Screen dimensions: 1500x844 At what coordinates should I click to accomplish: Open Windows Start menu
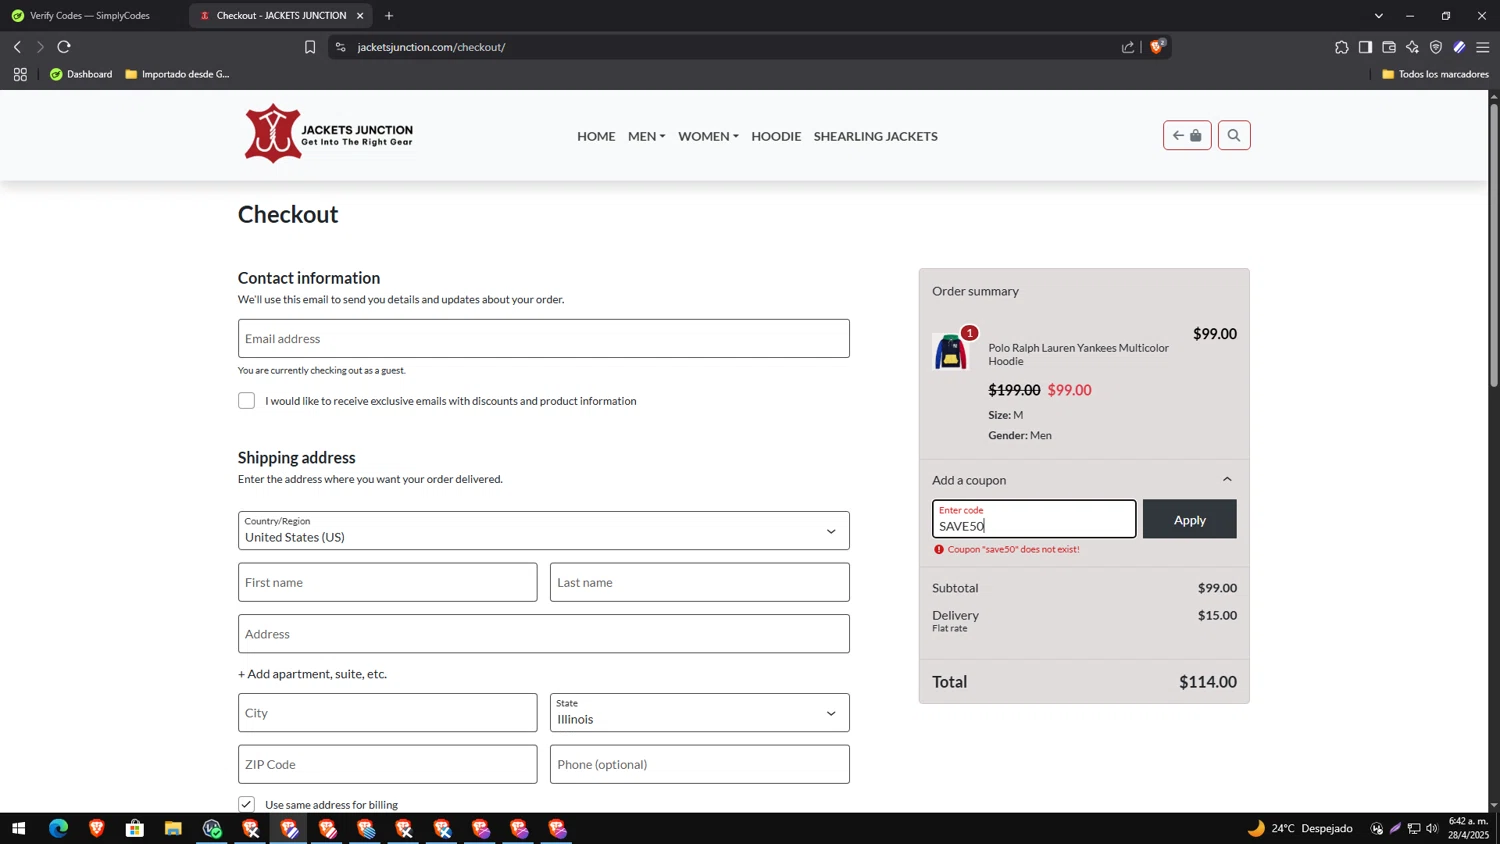click(18, 828)
